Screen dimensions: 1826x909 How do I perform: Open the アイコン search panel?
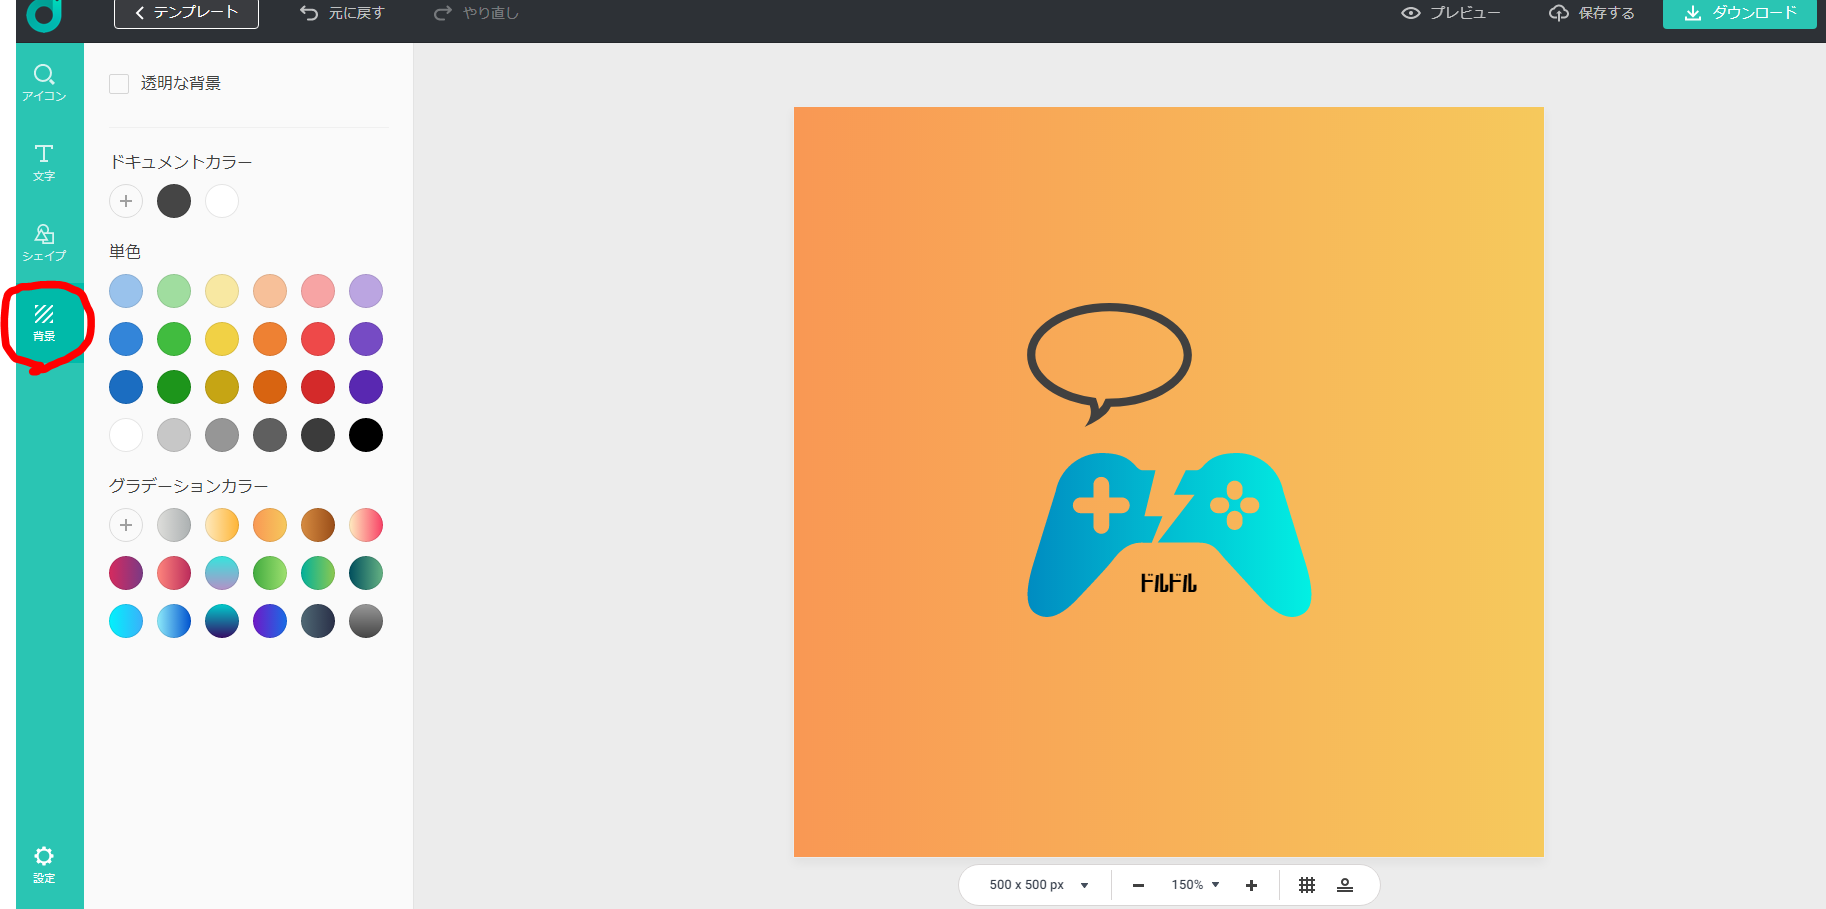(44, 82)
